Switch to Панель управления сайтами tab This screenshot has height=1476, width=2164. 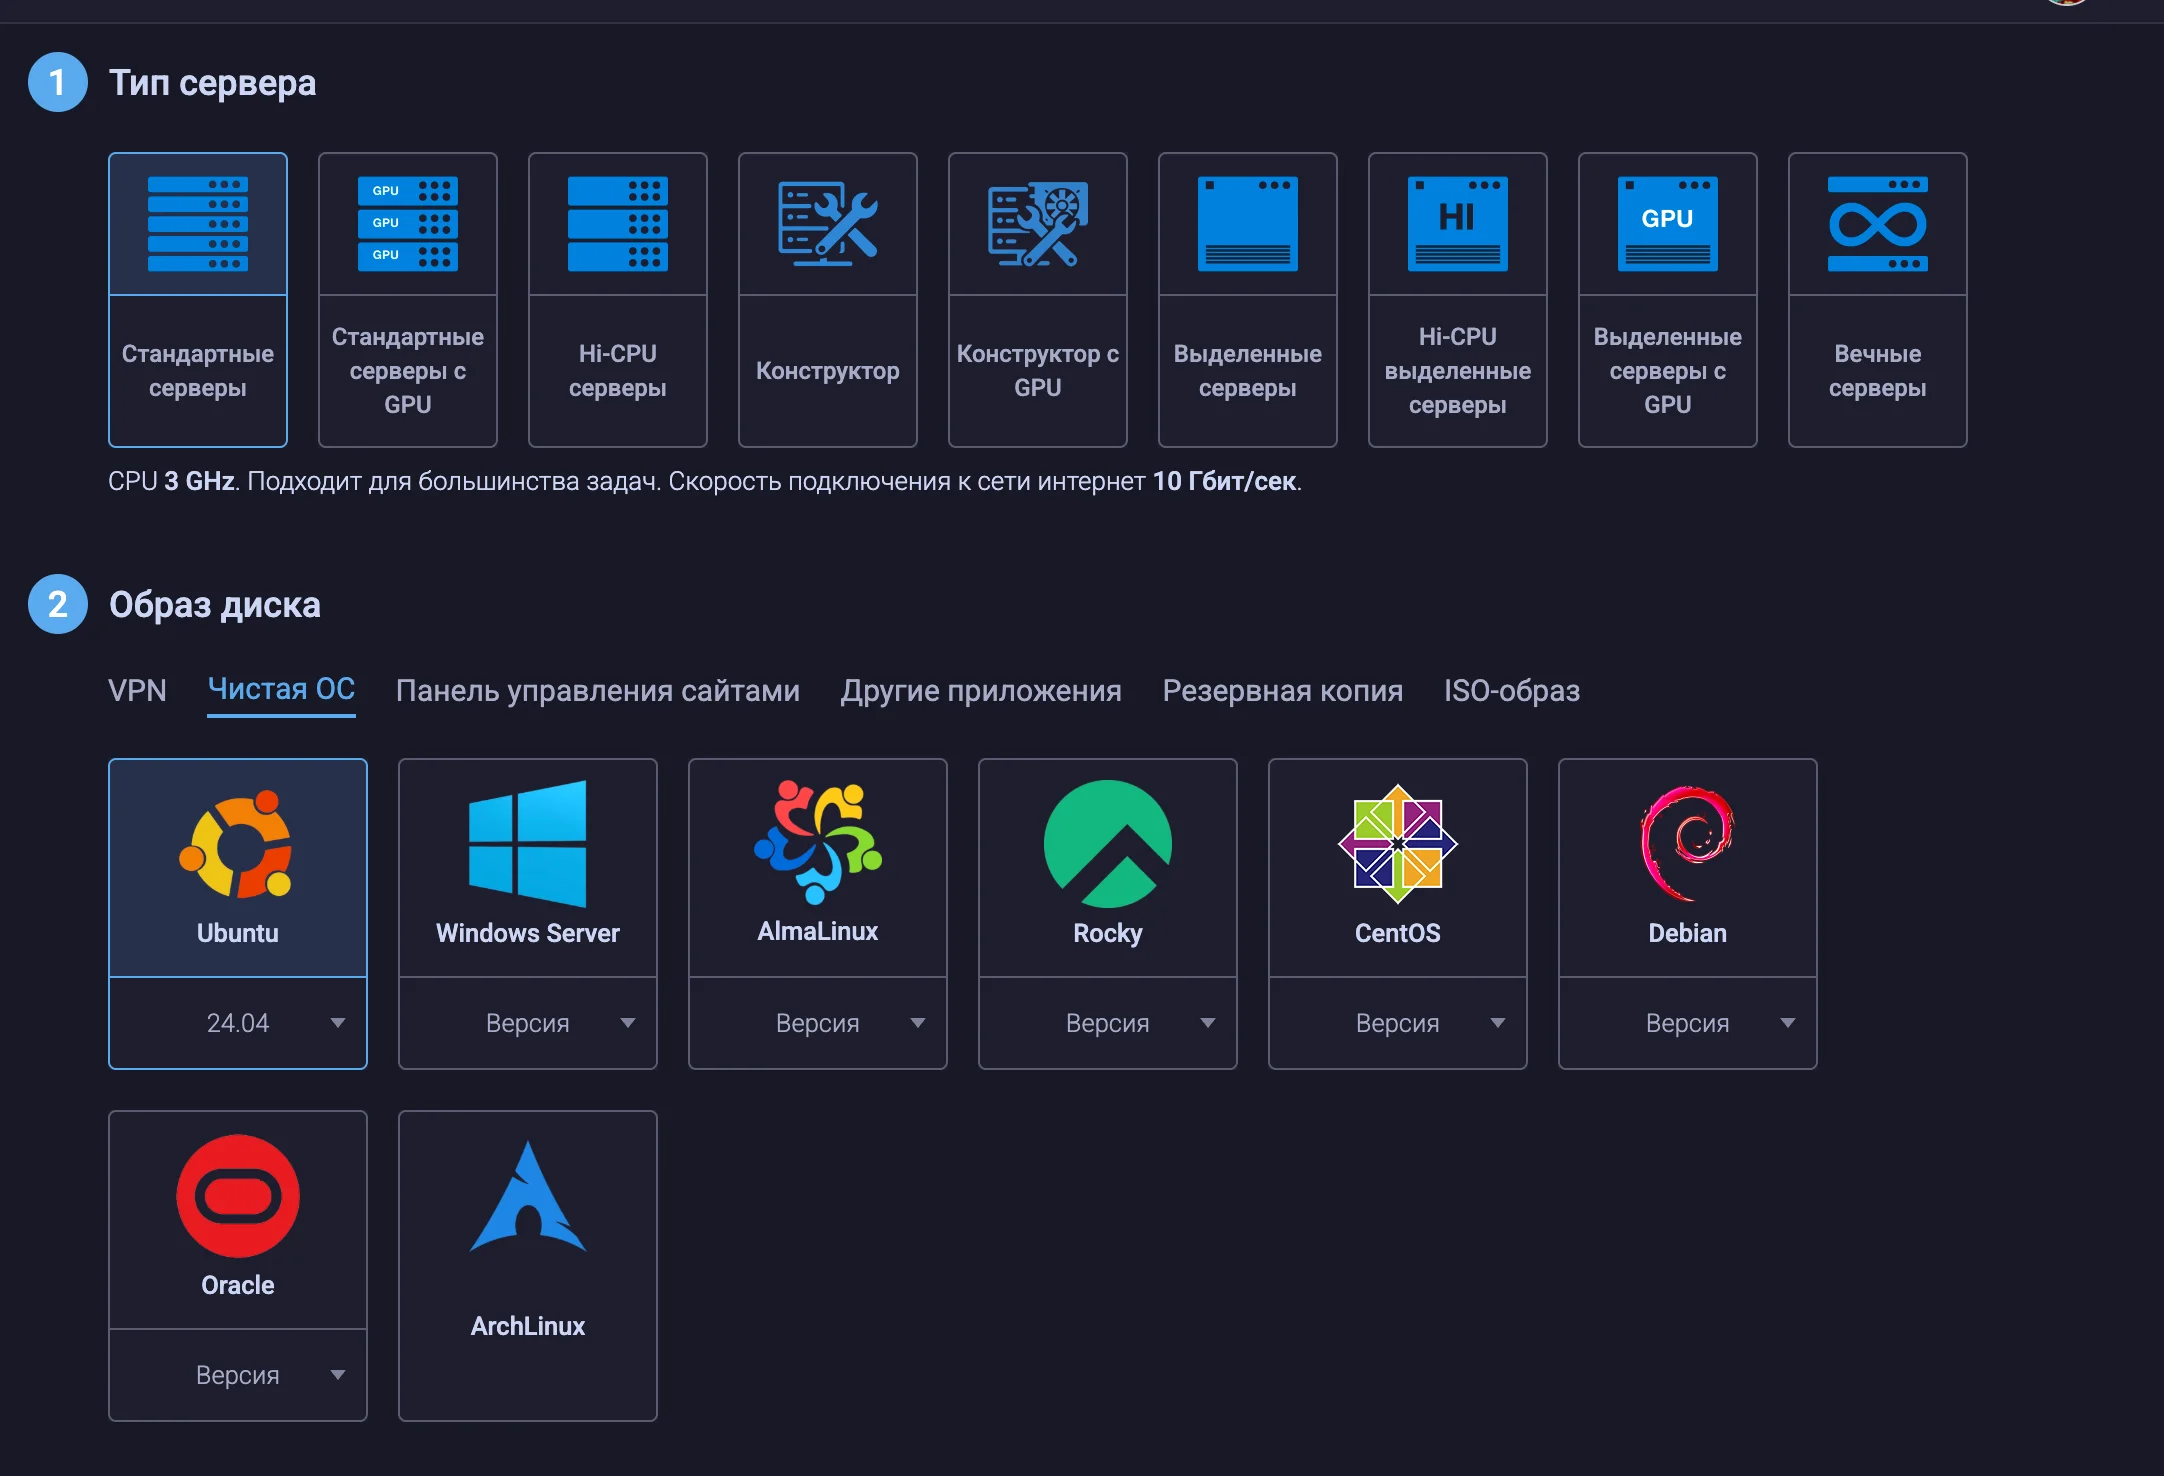598,690
